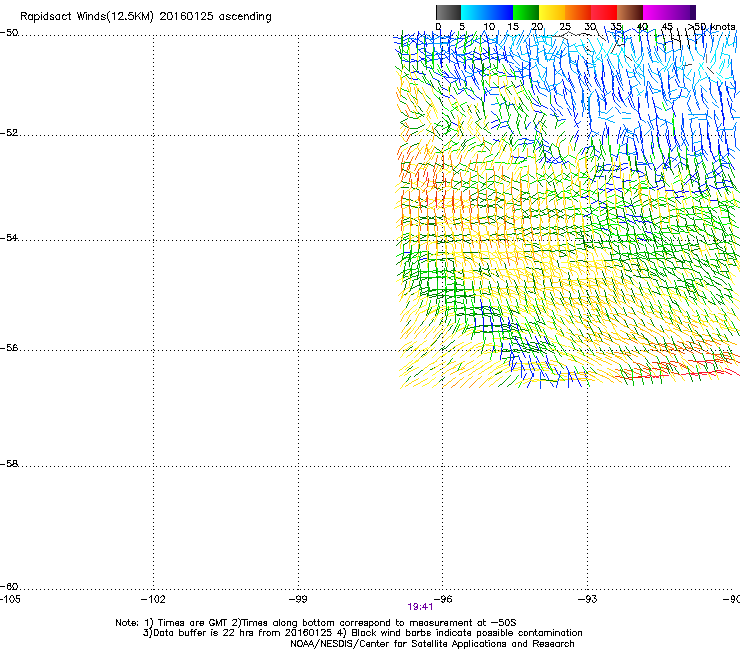Click the dark purple 45-50 knots legend segment
The width and height of the screenshot is (740, 650).
[x=682, y=12]
